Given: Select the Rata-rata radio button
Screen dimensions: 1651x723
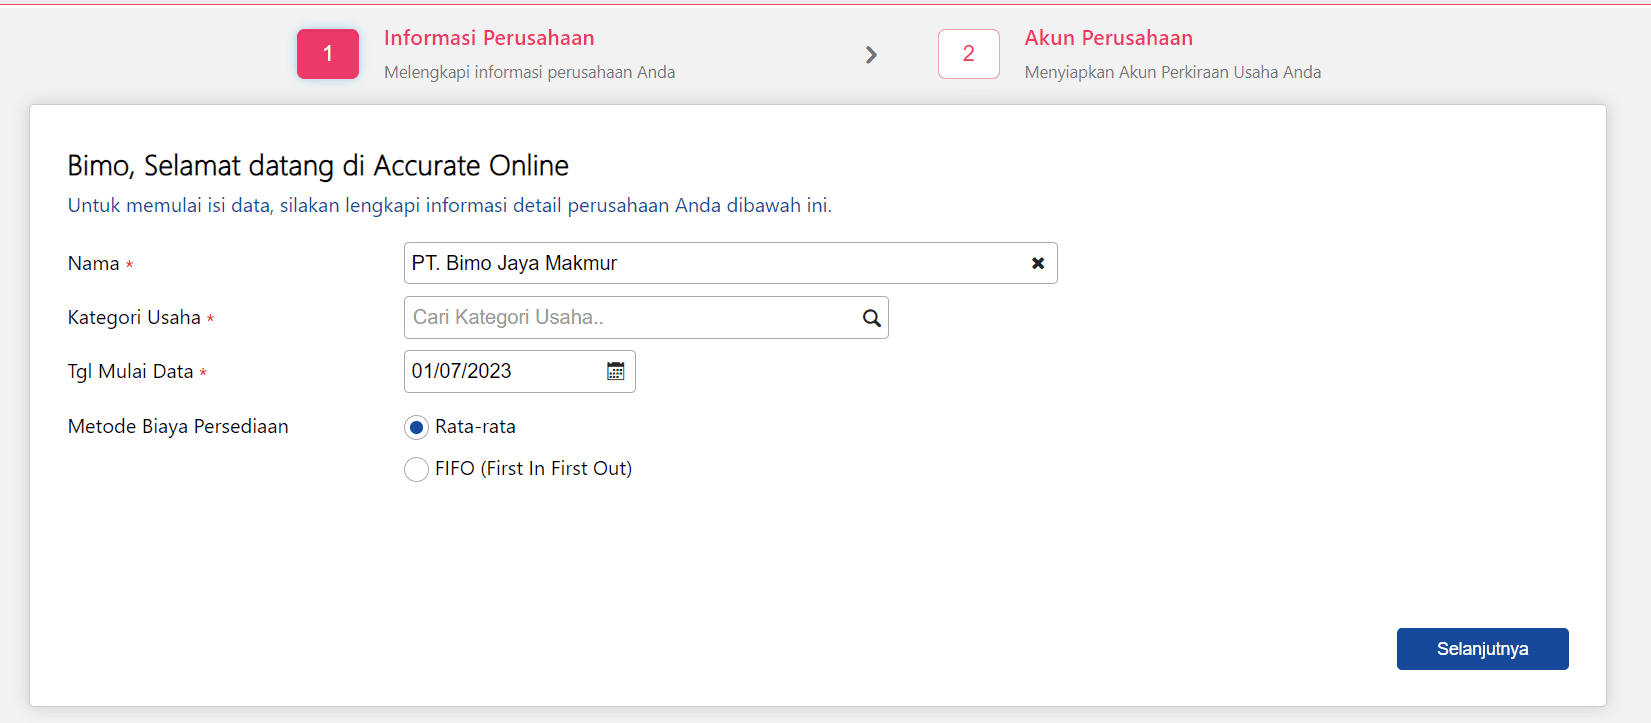Looking at the screenshot, I should click(x=417, y=428).
